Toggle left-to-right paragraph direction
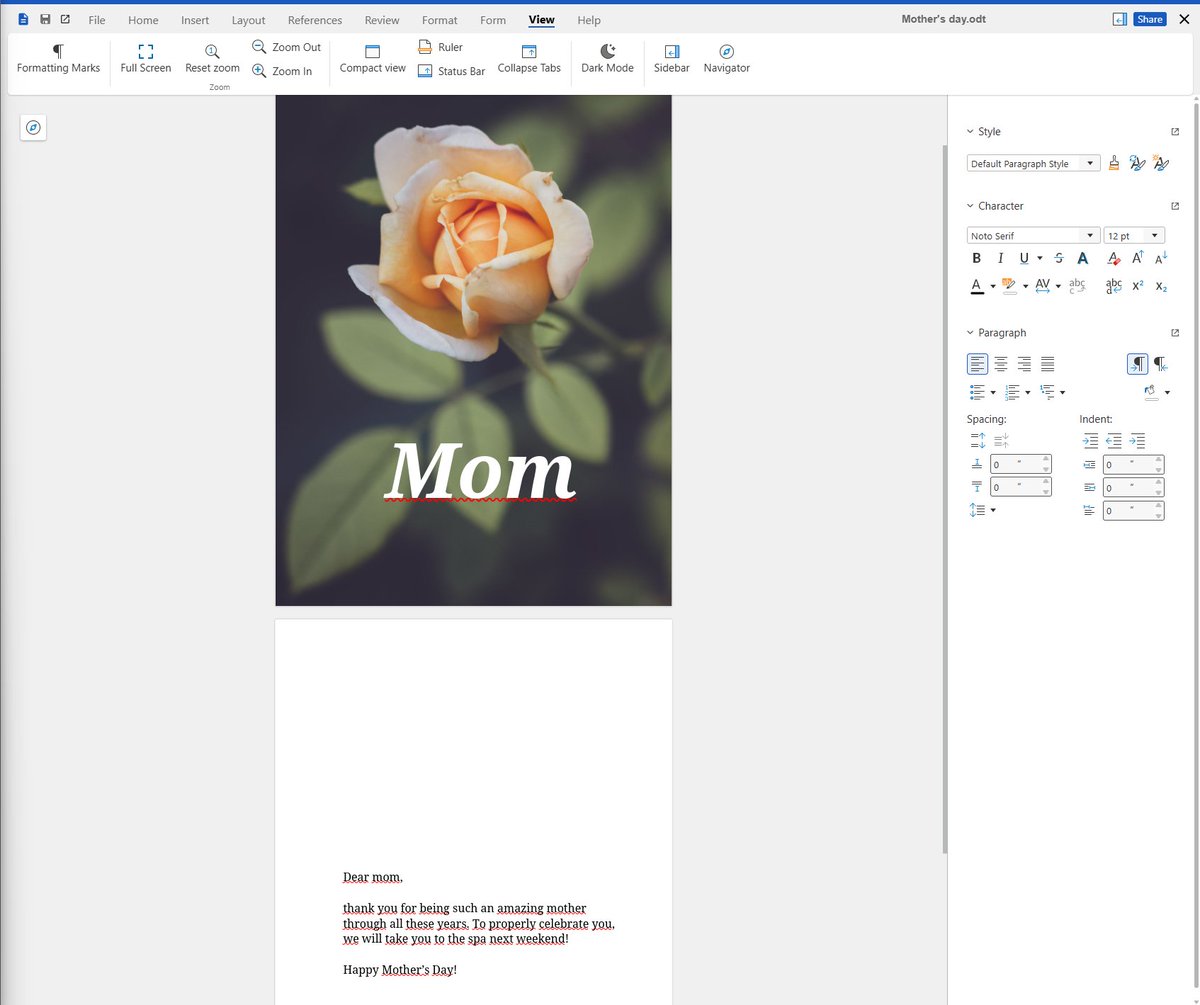1200x1005 pixels. [1137, 364]
